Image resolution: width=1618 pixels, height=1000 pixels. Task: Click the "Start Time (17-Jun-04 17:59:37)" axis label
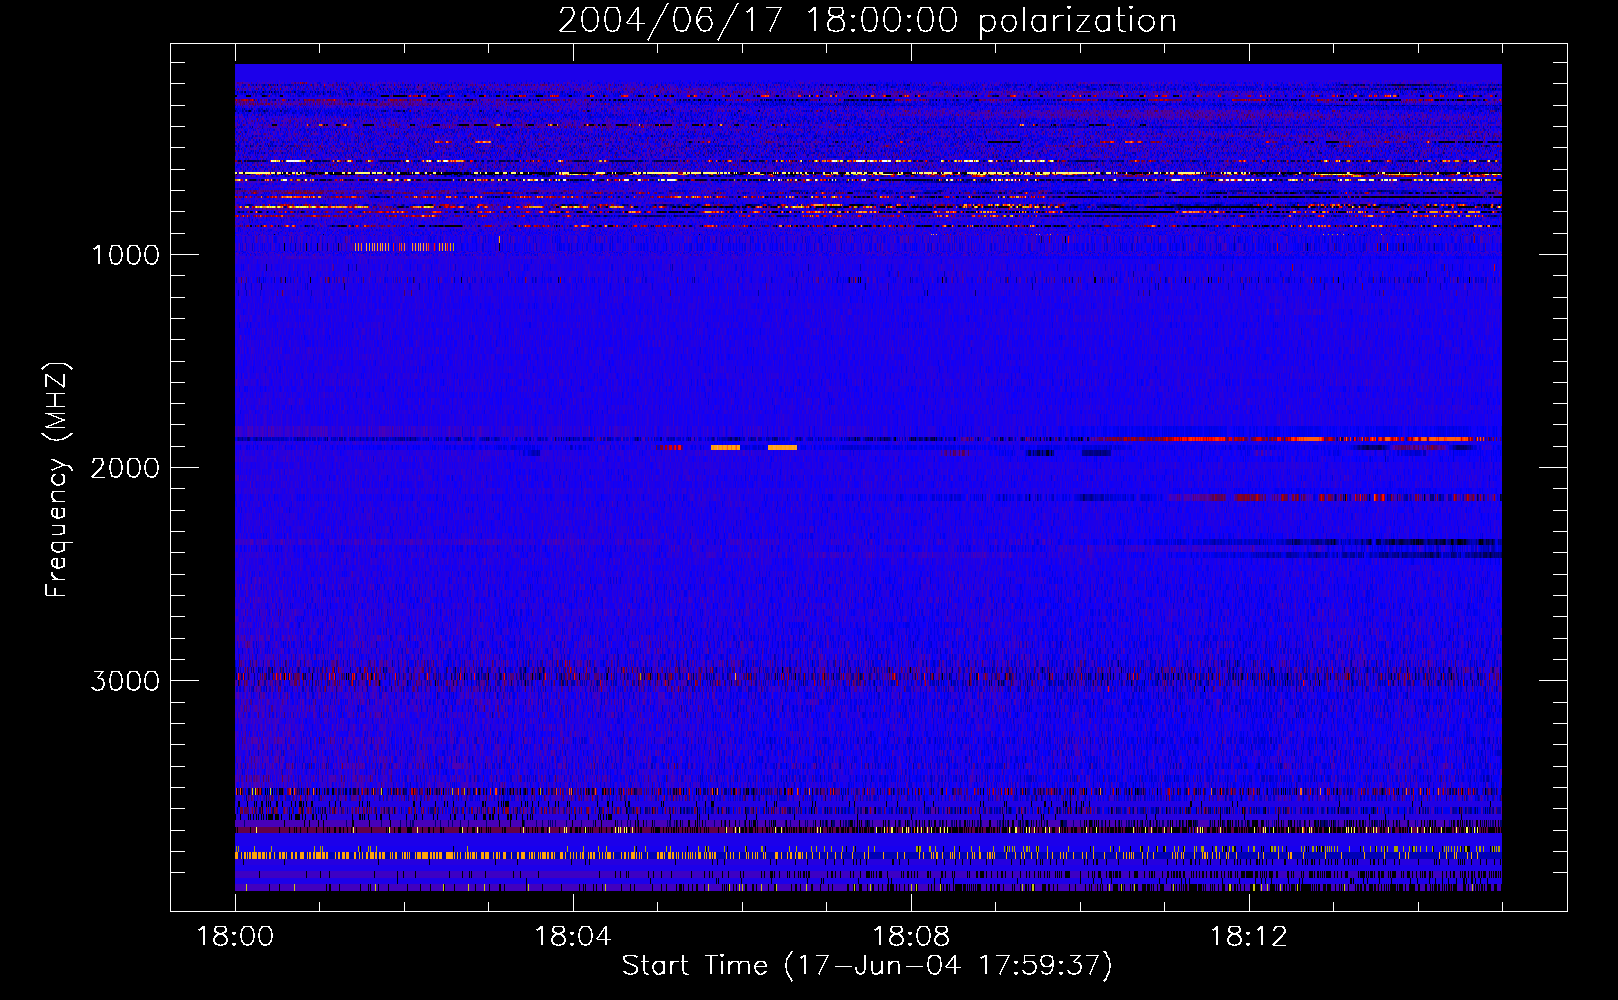tap(867, 966)
